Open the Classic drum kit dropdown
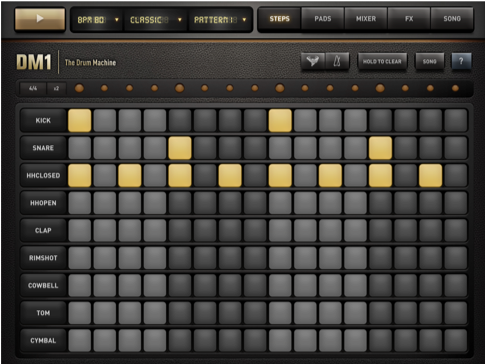This screenshot has height=364, width=485. pyautogui.click(x=155, y=20)
